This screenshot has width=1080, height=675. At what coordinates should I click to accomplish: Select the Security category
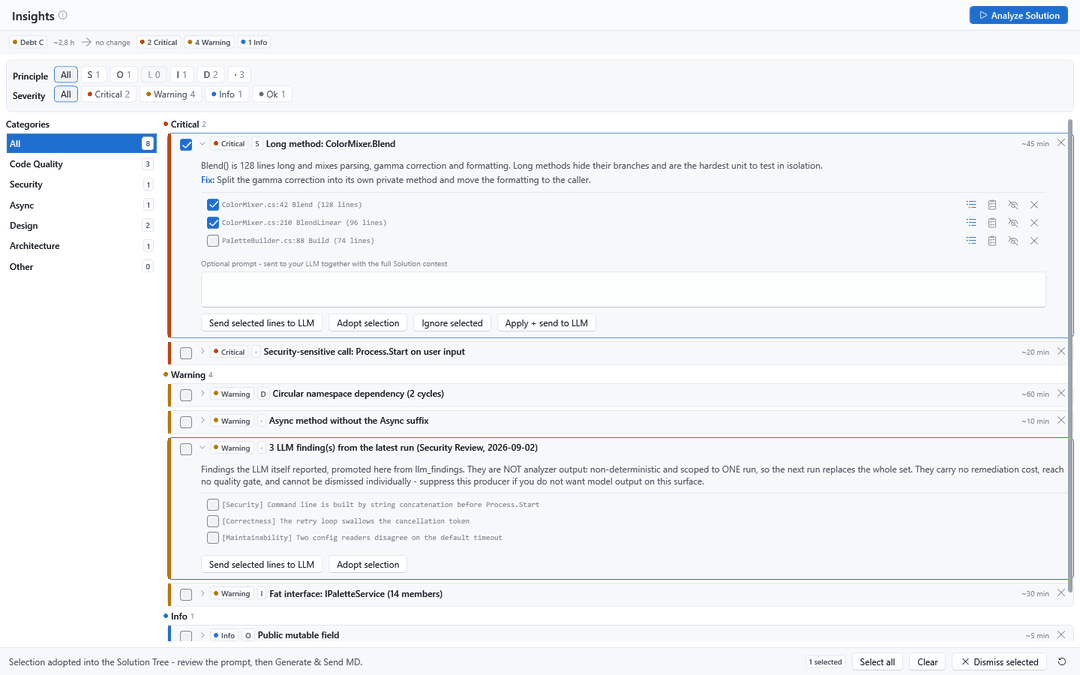81,185
